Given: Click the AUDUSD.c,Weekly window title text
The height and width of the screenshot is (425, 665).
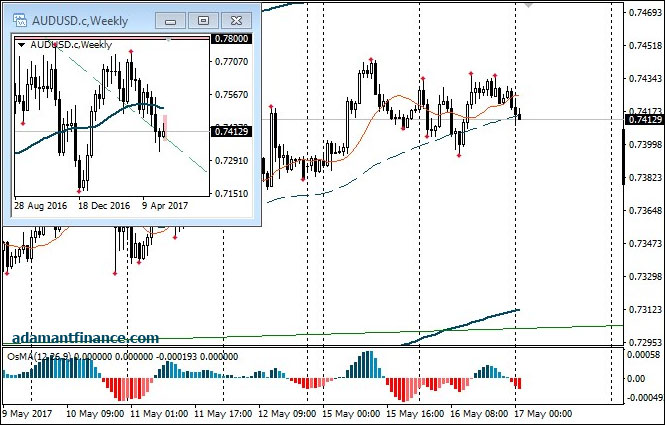Looking at the screenshot, I should point(80,21).
